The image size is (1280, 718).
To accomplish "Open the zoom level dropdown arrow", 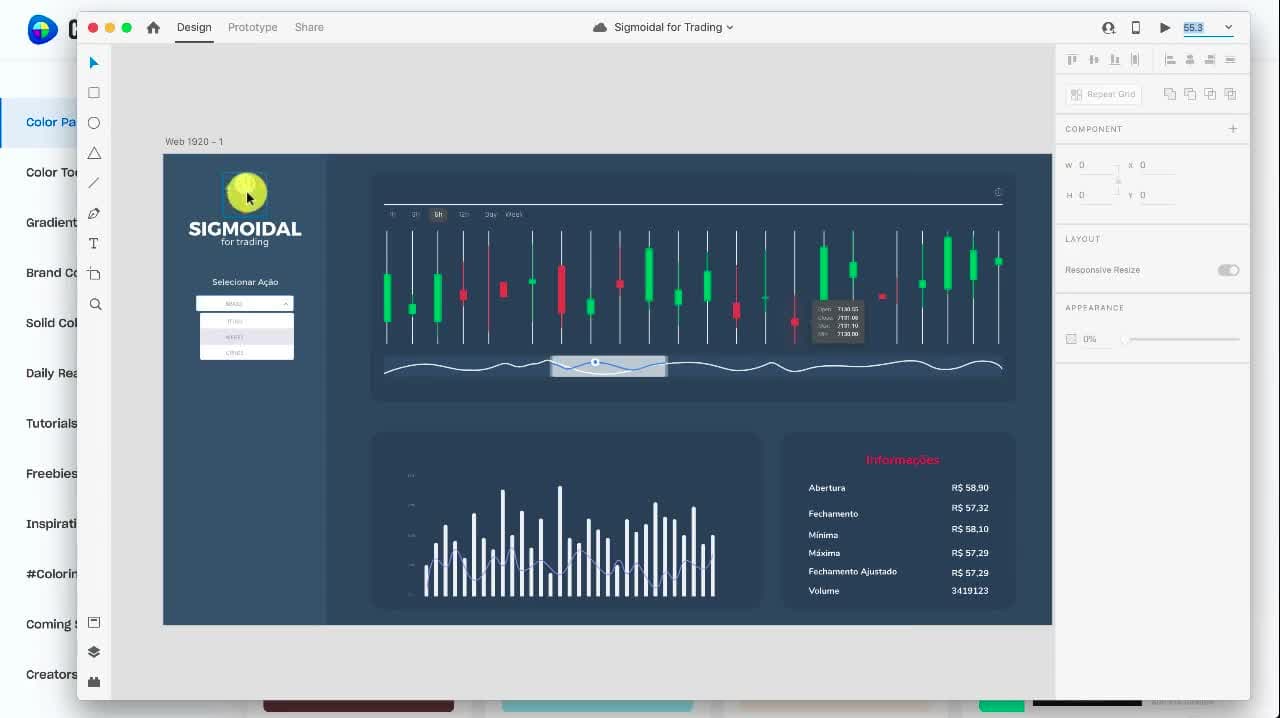I will point(1228,28).
